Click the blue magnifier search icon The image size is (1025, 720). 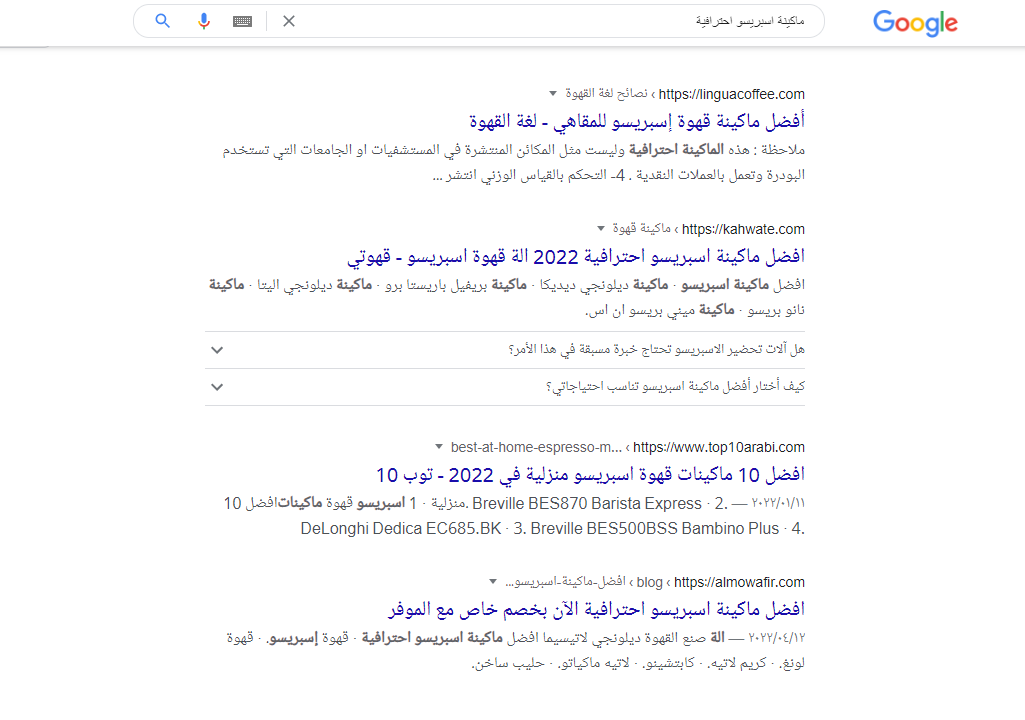coord(162,20)
